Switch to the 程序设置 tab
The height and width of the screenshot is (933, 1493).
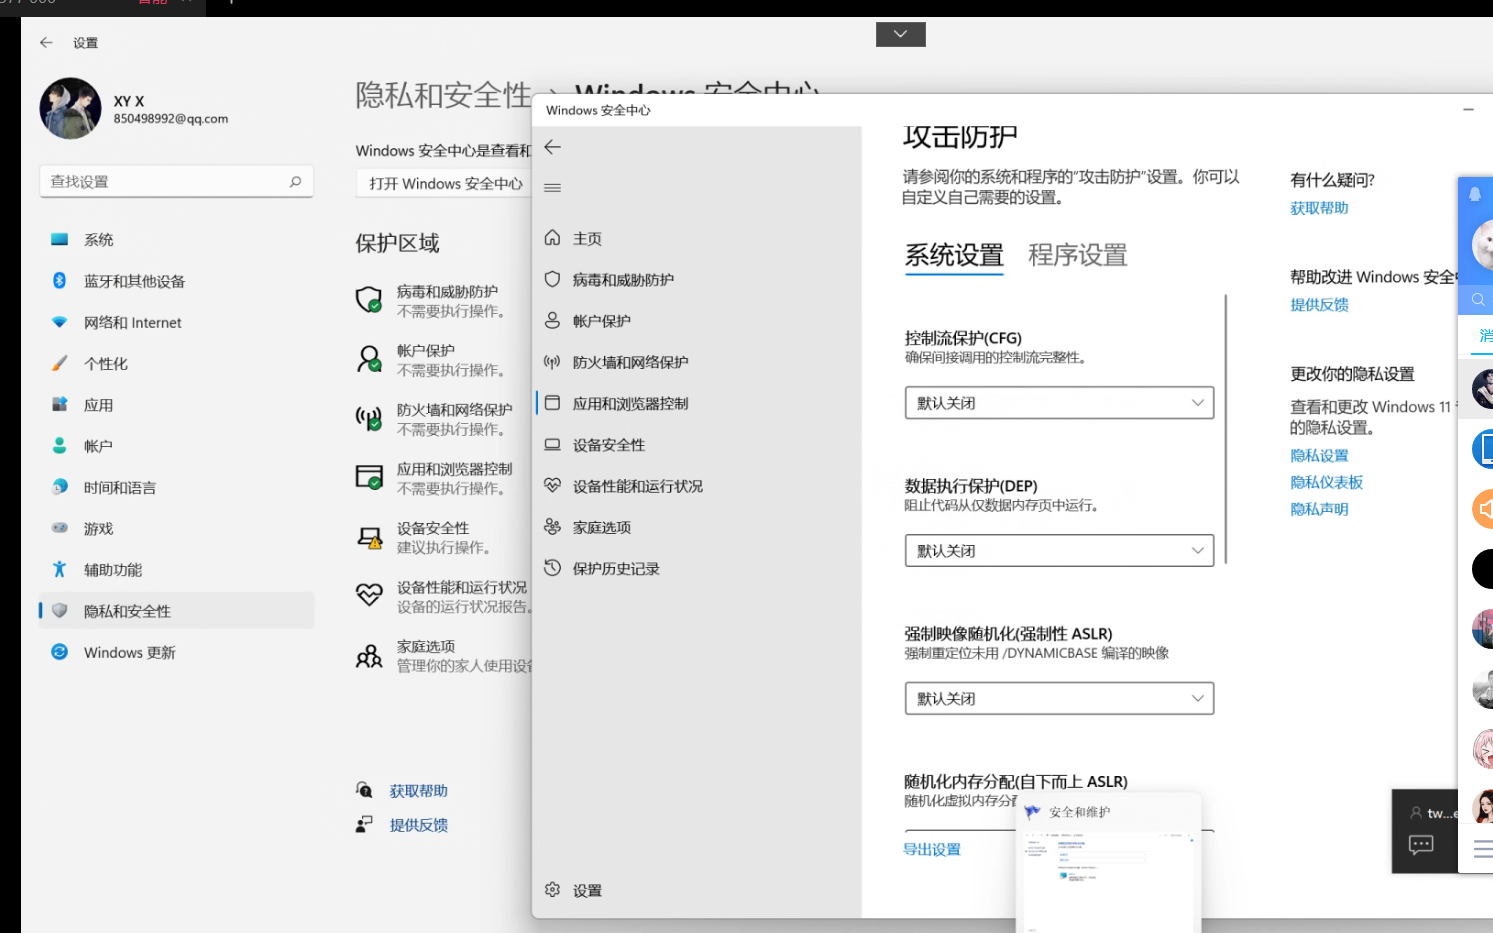1078,255
